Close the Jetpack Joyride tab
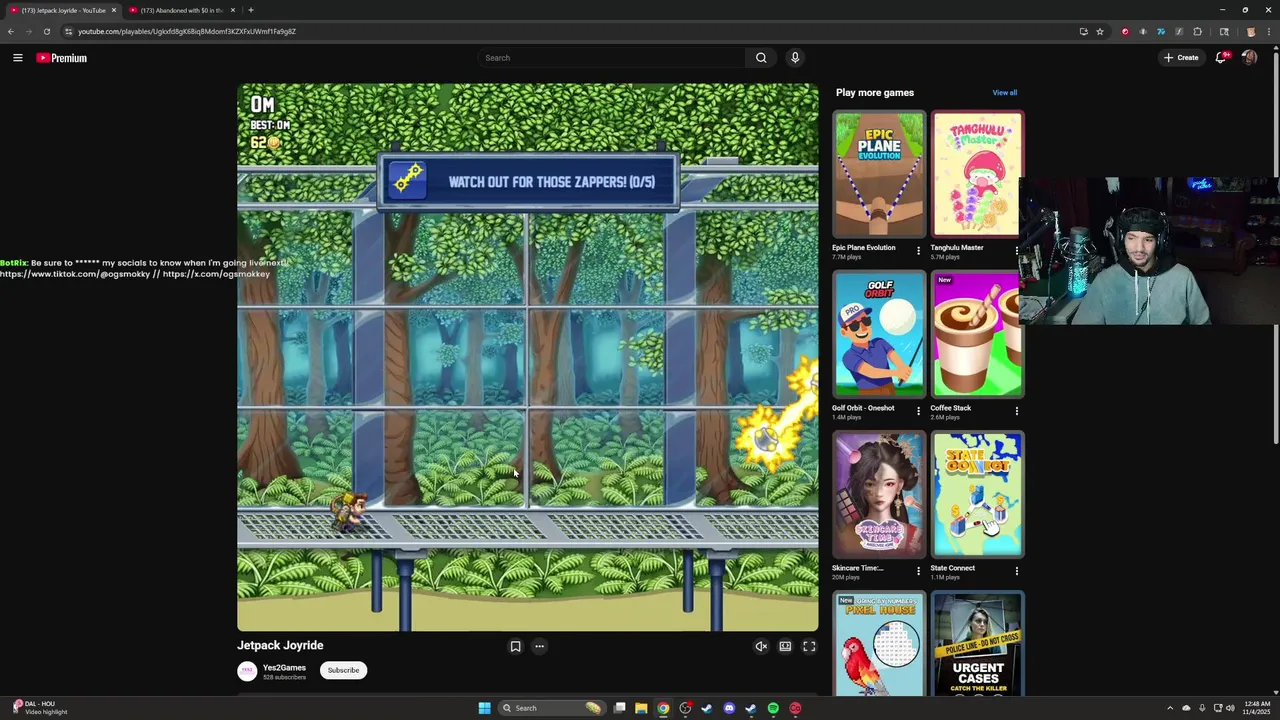1280x720 pixels. click(114, 10)
